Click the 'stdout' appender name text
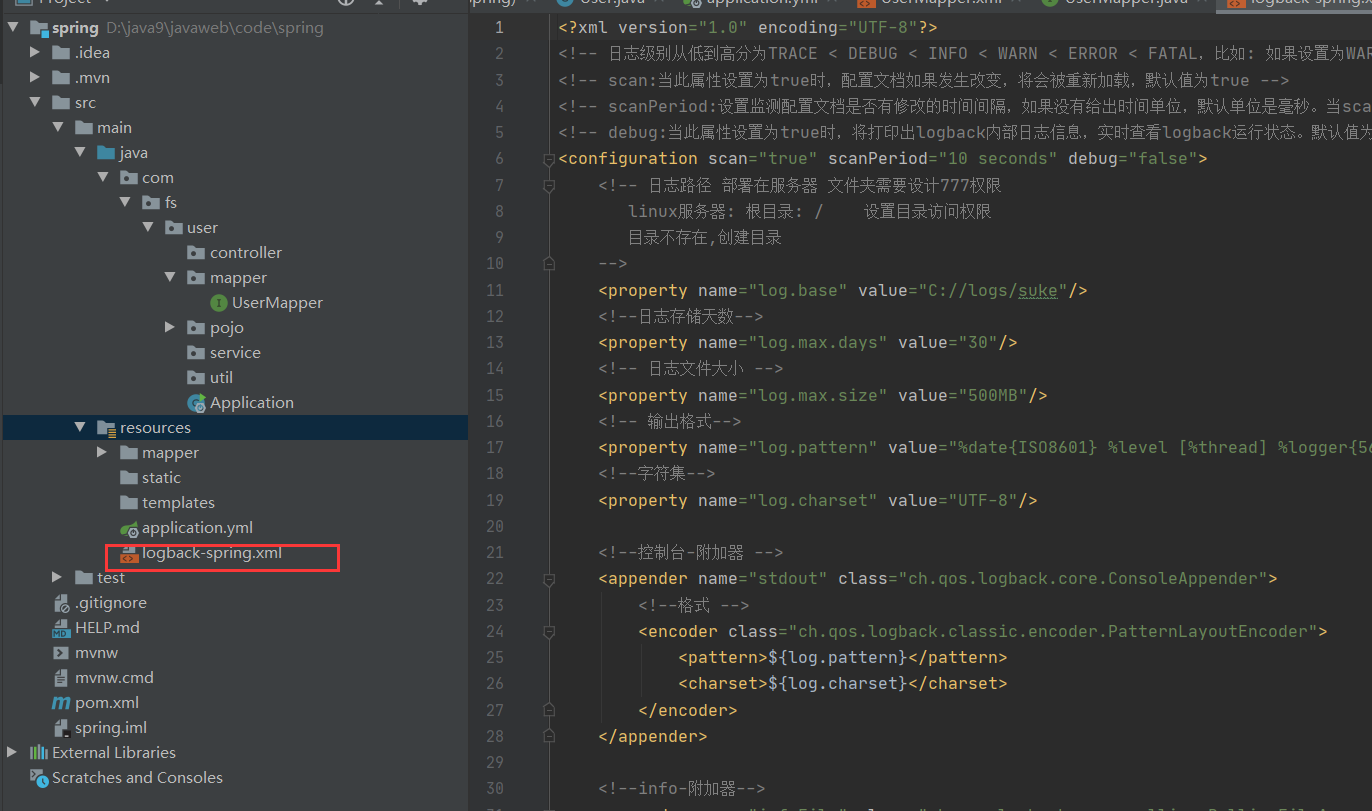1372x811 pixels. click(x=788, y=579)
